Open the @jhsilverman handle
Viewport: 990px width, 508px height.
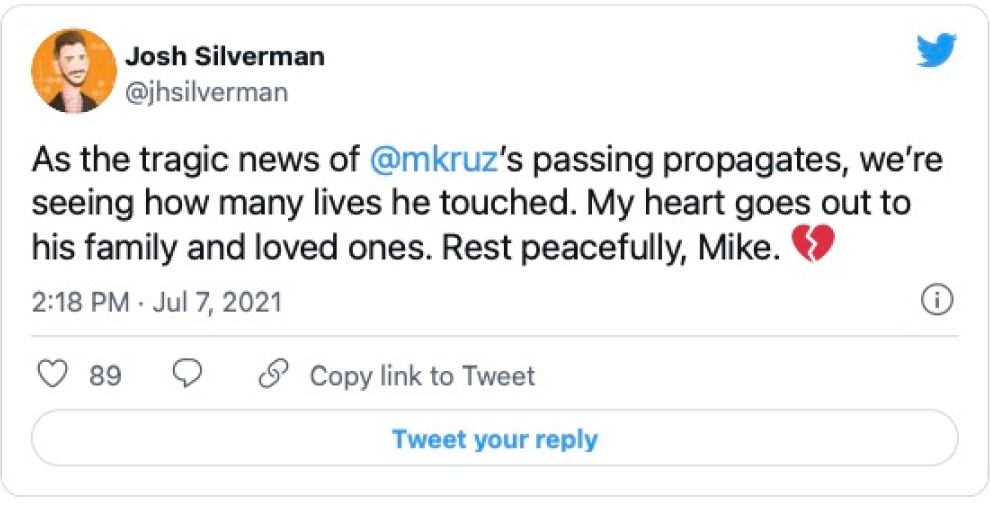coord(206,93)
